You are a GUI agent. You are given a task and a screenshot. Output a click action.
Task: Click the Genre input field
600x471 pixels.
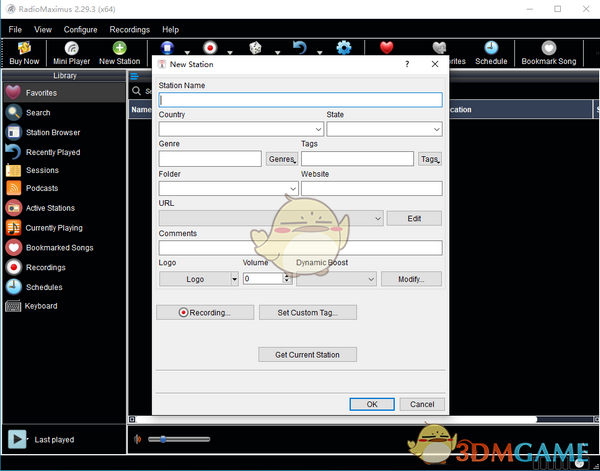pos(210,159)
